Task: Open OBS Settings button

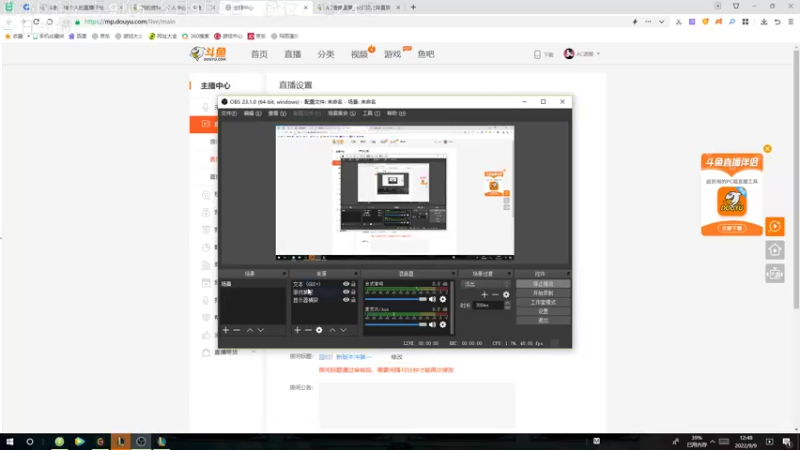Action: click(543, 311)
